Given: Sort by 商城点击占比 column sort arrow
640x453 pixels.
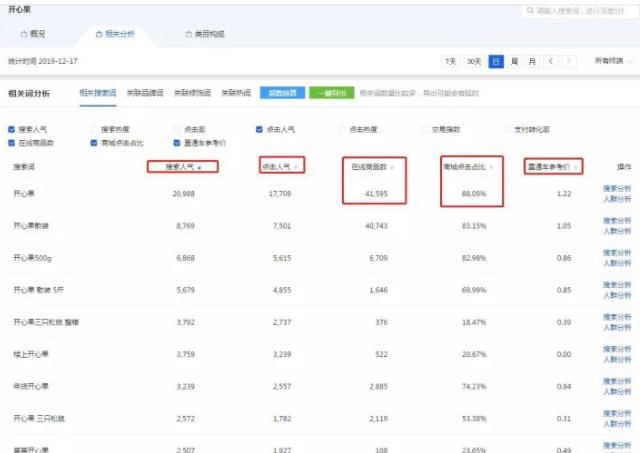Looking at the screenshot, I should point(491,167).
